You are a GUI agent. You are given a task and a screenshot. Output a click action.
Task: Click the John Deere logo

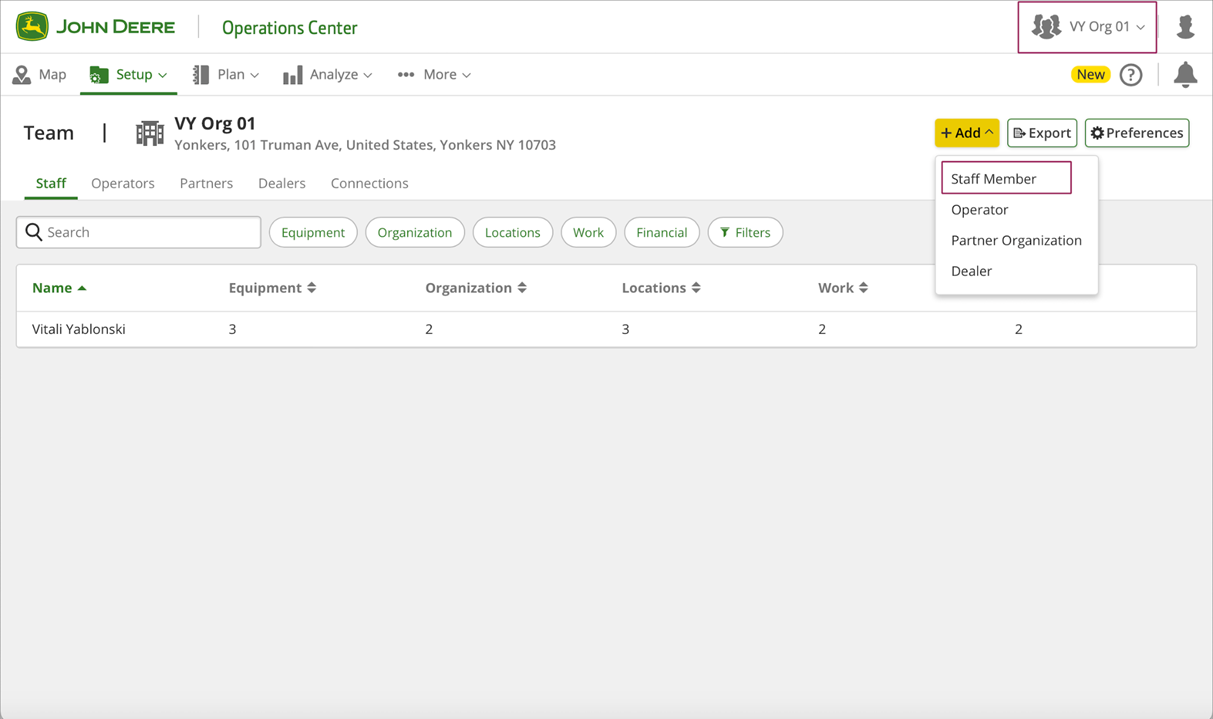click(95, 27)
